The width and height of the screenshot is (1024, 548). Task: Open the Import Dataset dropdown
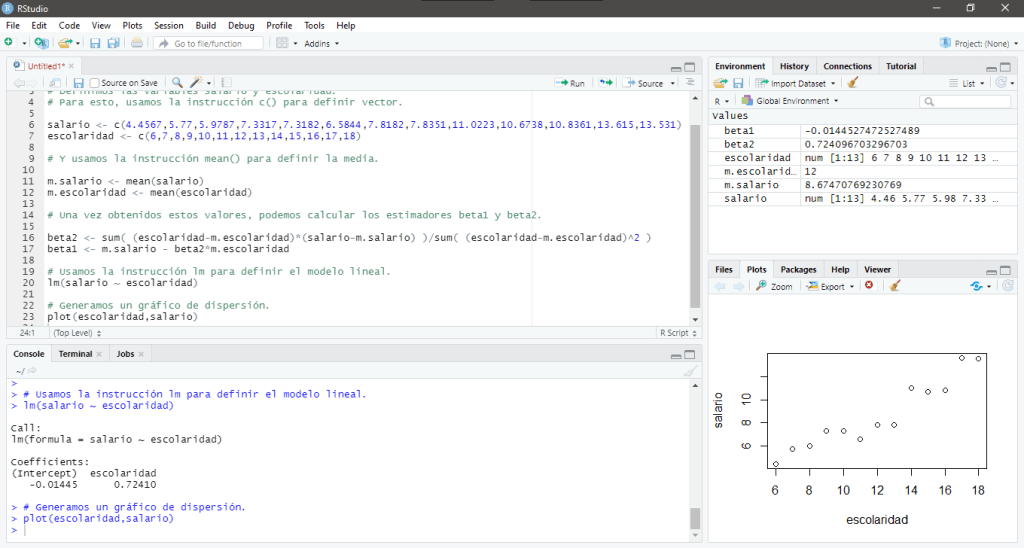tap(796, 83)
